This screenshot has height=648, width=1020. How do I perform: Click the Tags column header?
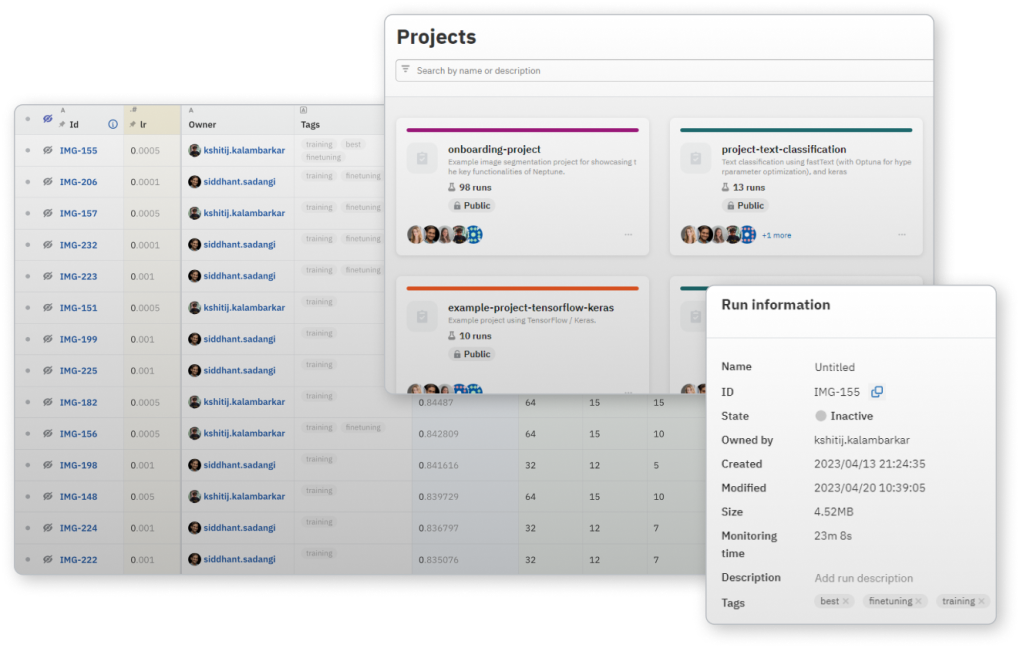coord(311,125)
